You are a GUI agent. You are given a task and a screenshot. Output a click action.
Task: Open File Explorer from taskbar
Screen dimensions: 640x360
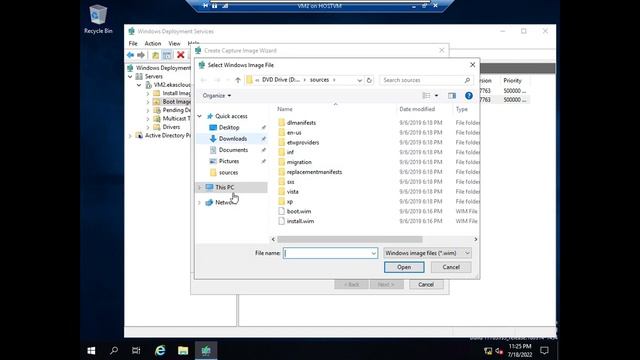(183, 350)
